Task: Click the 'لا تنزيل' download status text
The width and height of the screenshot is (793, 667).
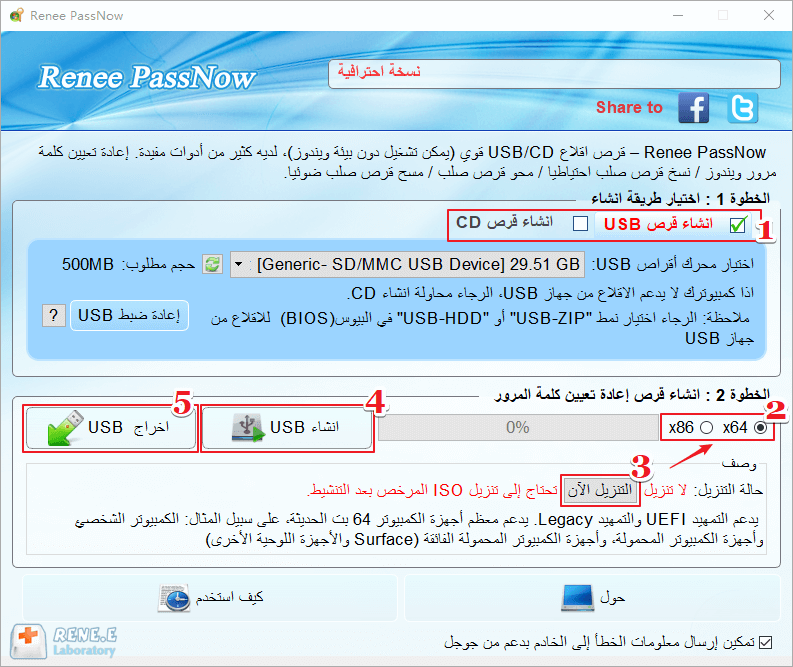Action: (665, 490)
